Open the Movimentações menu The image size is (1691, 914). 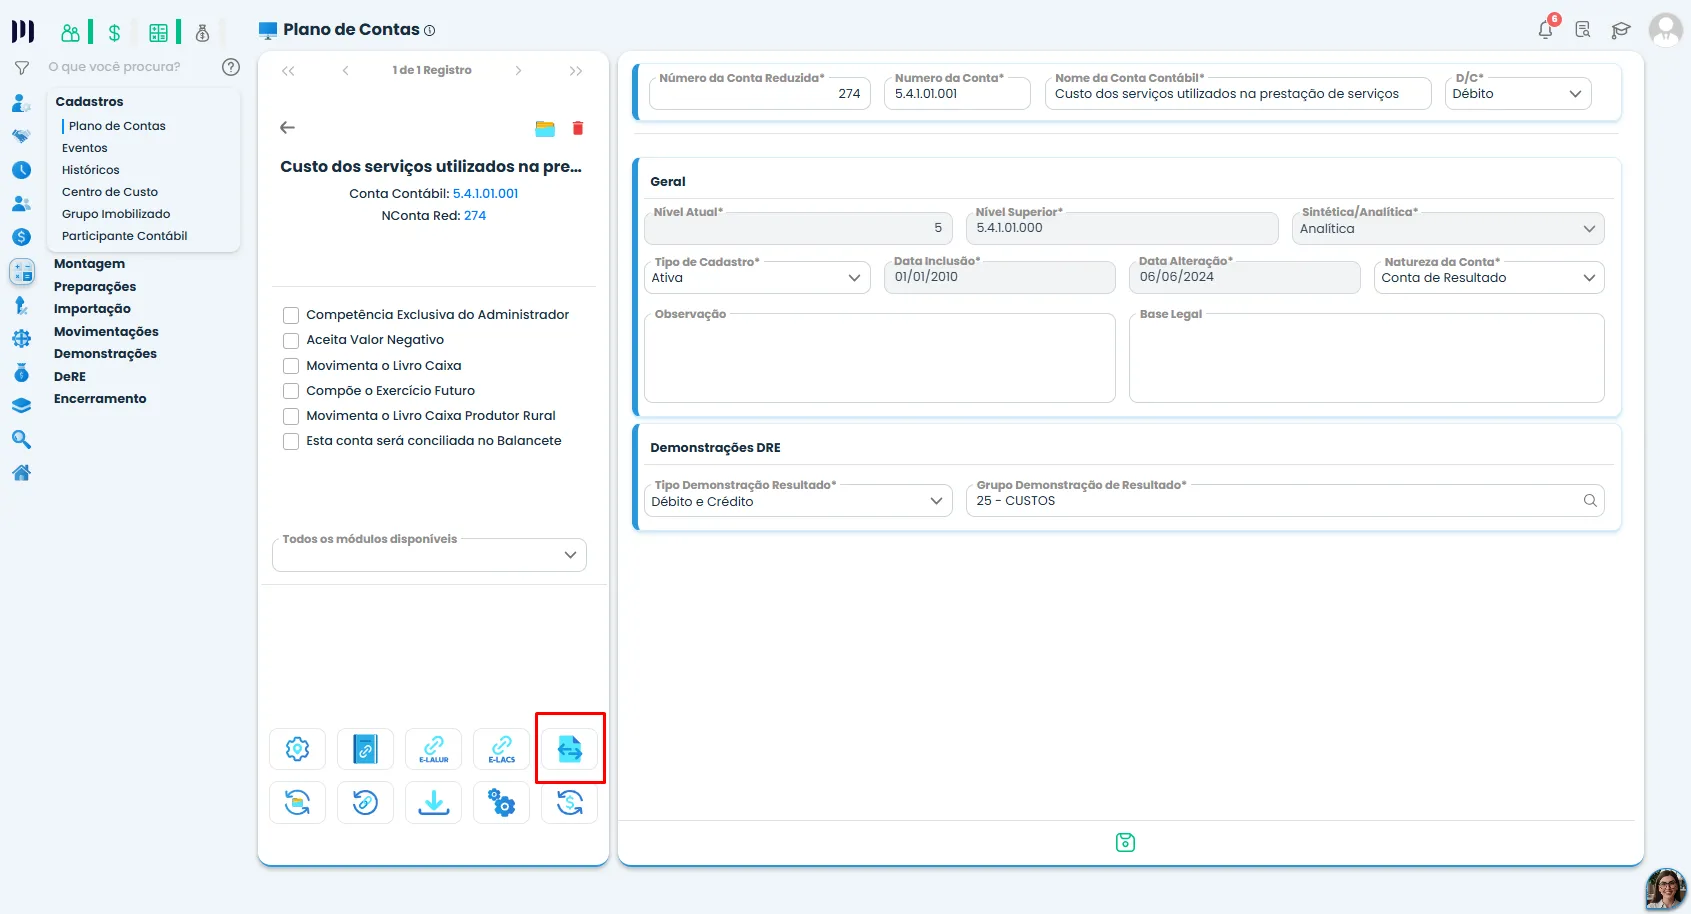[106, 331]
